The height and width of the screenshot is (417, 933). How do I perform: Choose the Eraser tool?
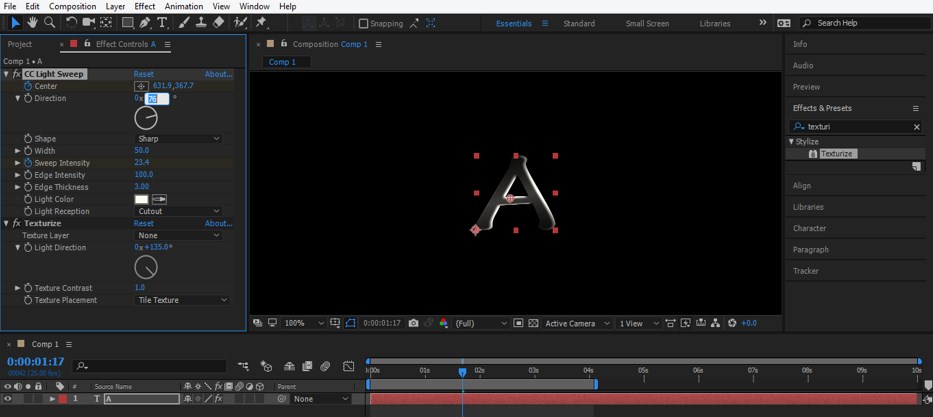[219, 22]
